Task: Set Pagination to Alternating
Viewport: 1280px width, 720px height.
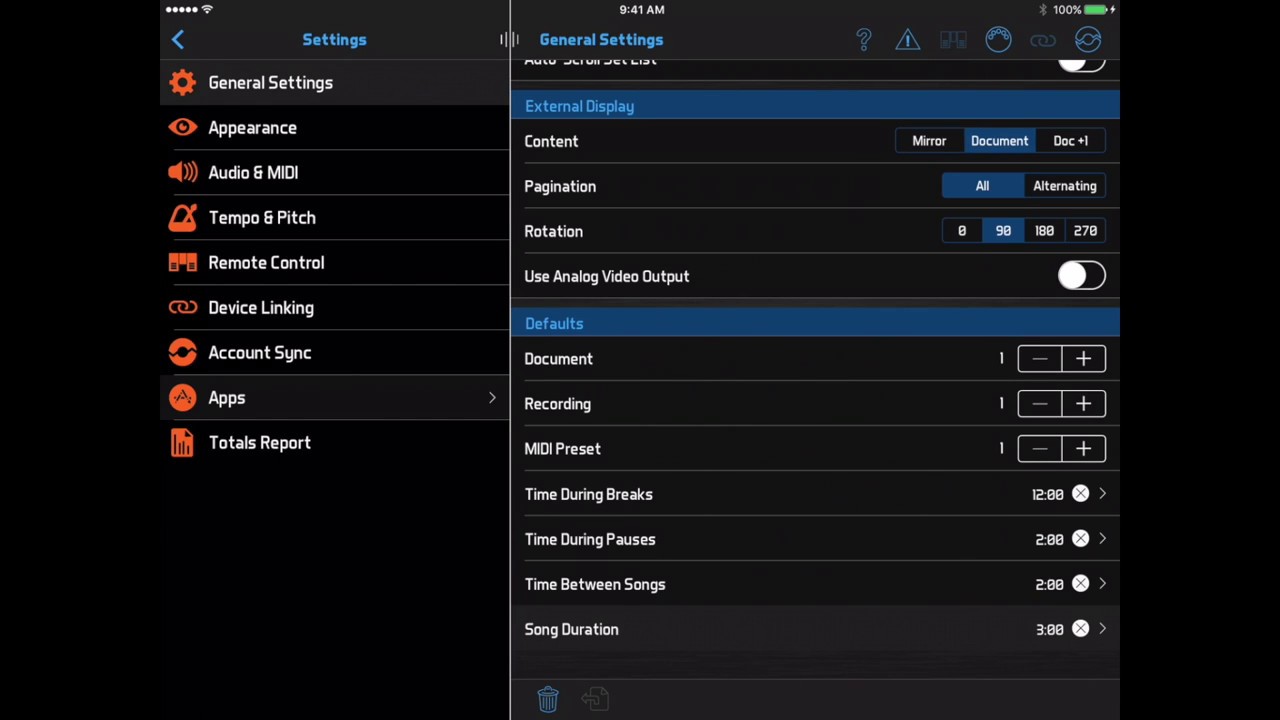Action: tap(1065, 186)
